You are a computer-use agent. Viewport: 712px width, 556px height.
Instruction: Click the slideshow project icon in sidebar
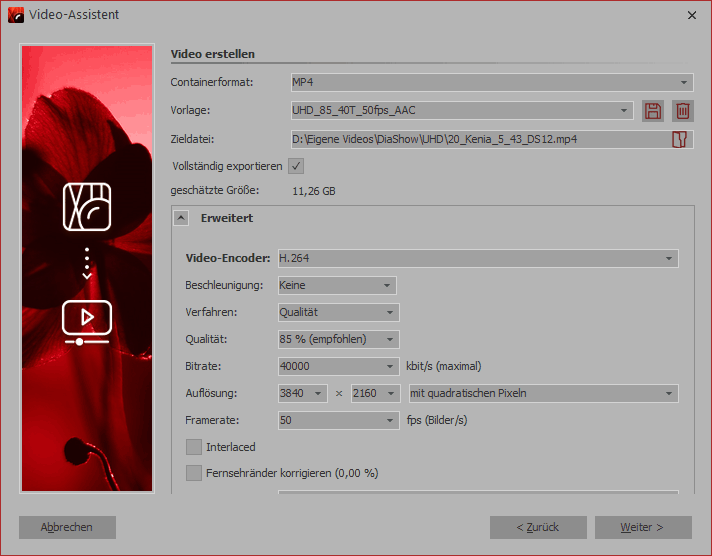[x=87, y=206]
